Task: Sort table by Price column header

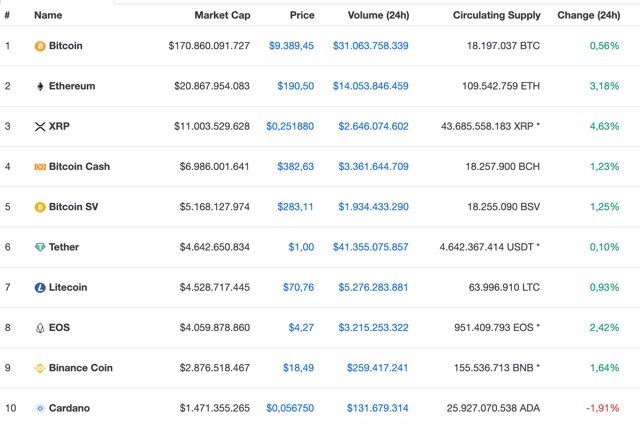Action: (x=302, y=15)
